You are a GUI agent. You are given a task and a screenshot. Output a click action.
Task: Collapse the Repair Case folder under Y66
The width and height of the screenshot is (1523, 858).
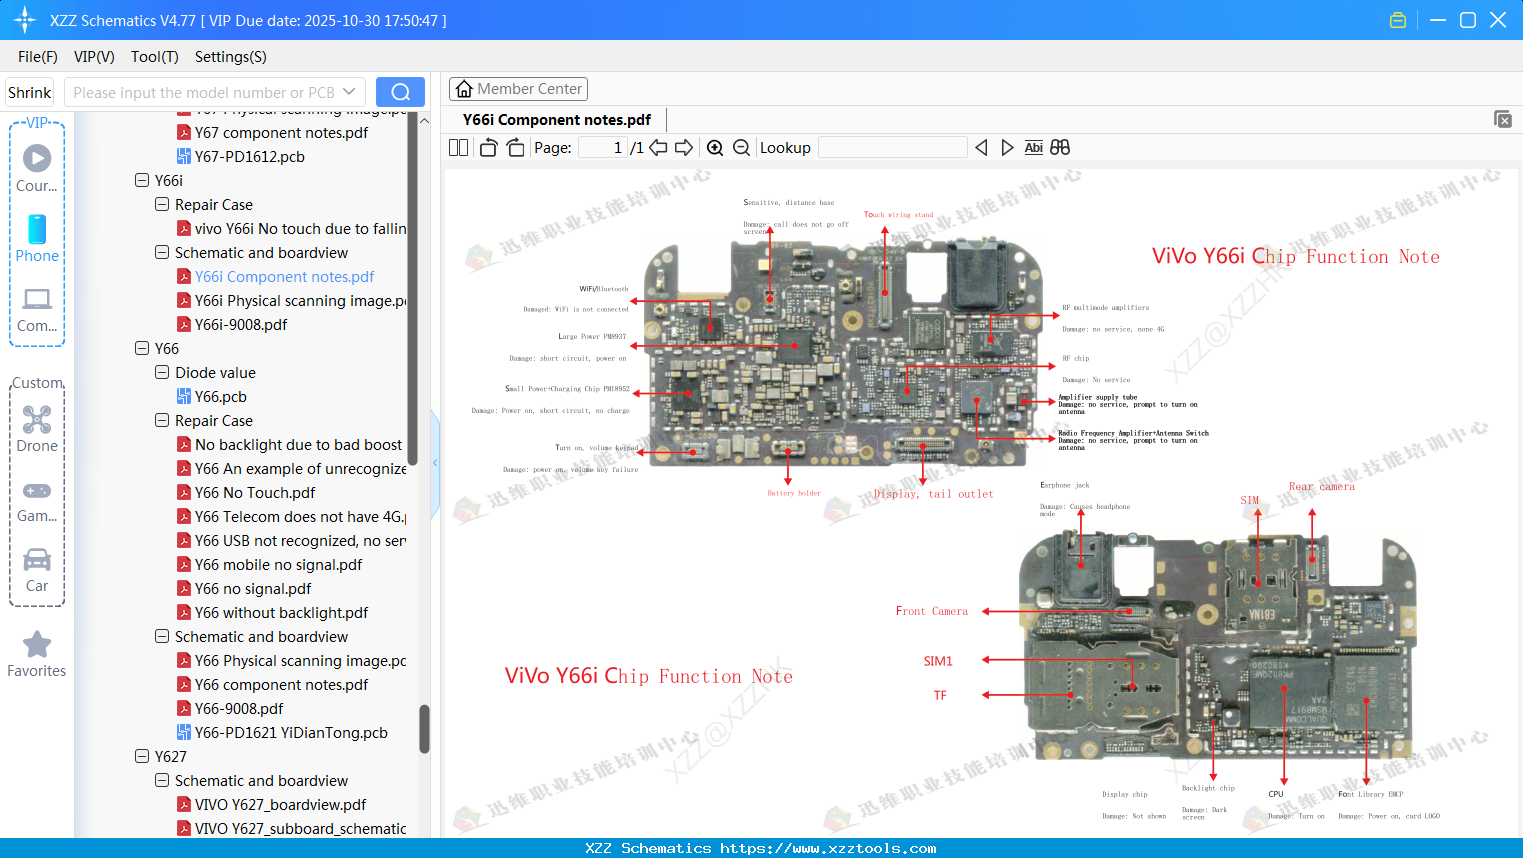[161, 420]
